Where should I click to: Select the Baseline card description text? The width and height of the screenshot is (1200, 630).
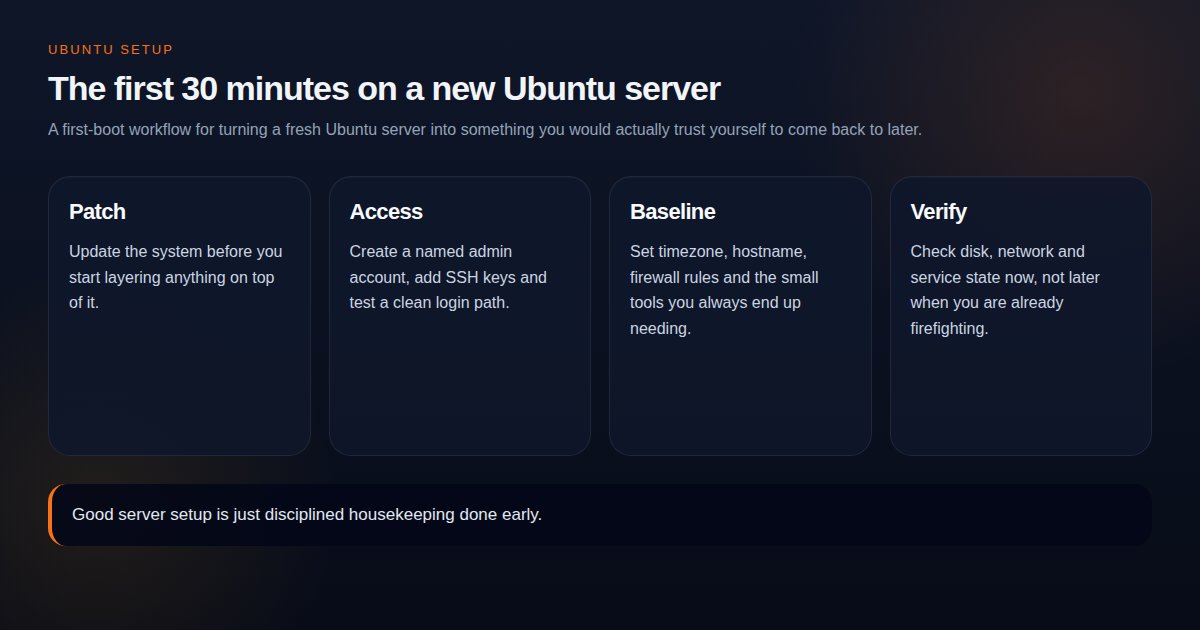click(x=724, y=289)
